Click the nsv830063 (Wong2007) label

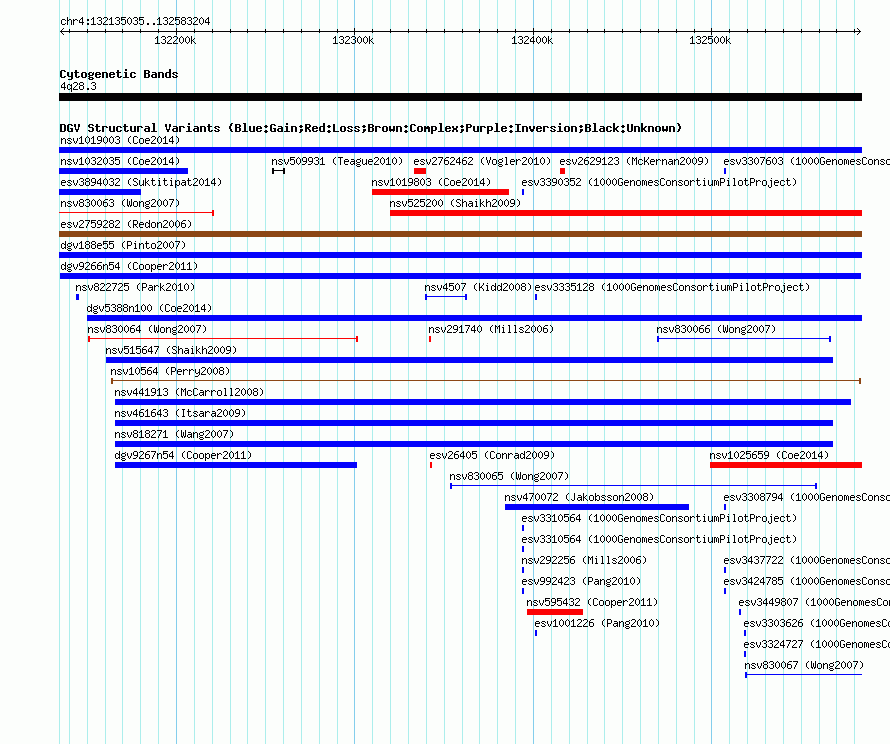[120, 203]
